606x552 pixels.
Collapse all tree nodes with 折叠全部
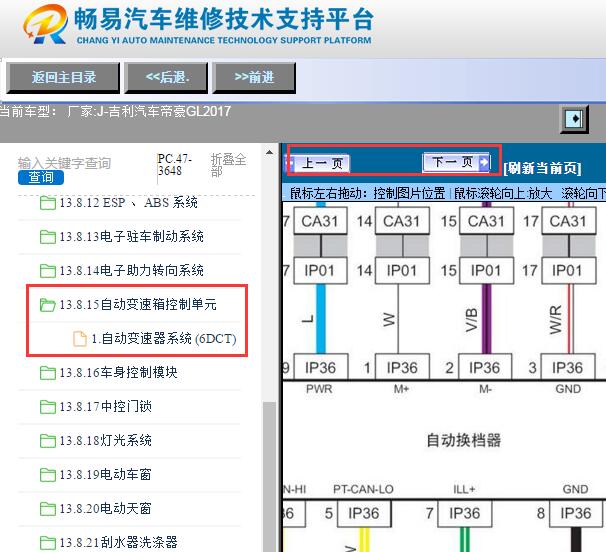pyautogui.click(x=228, y=165)
